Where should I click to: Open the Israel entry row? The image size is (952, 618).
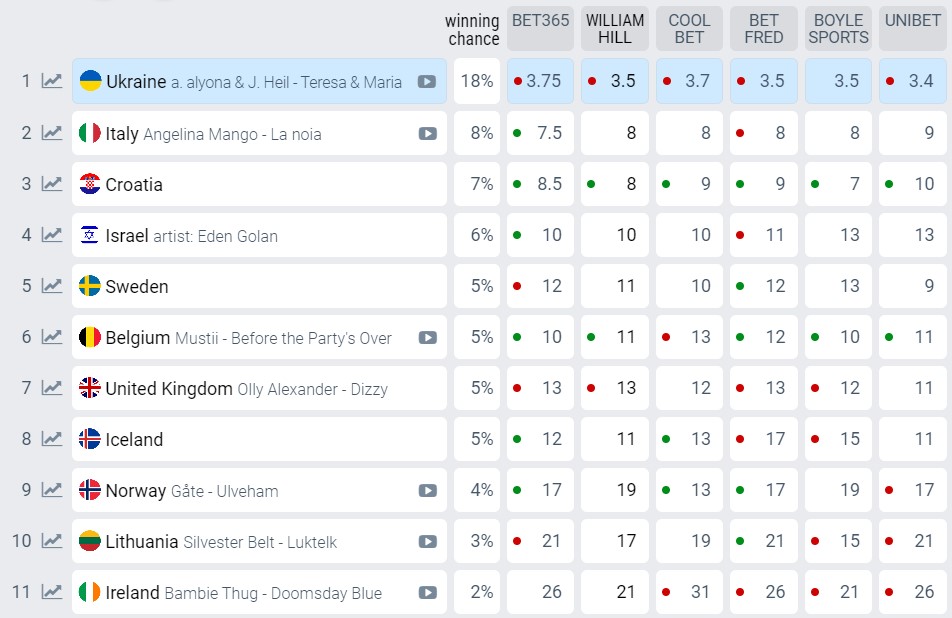tap(258, 235)
